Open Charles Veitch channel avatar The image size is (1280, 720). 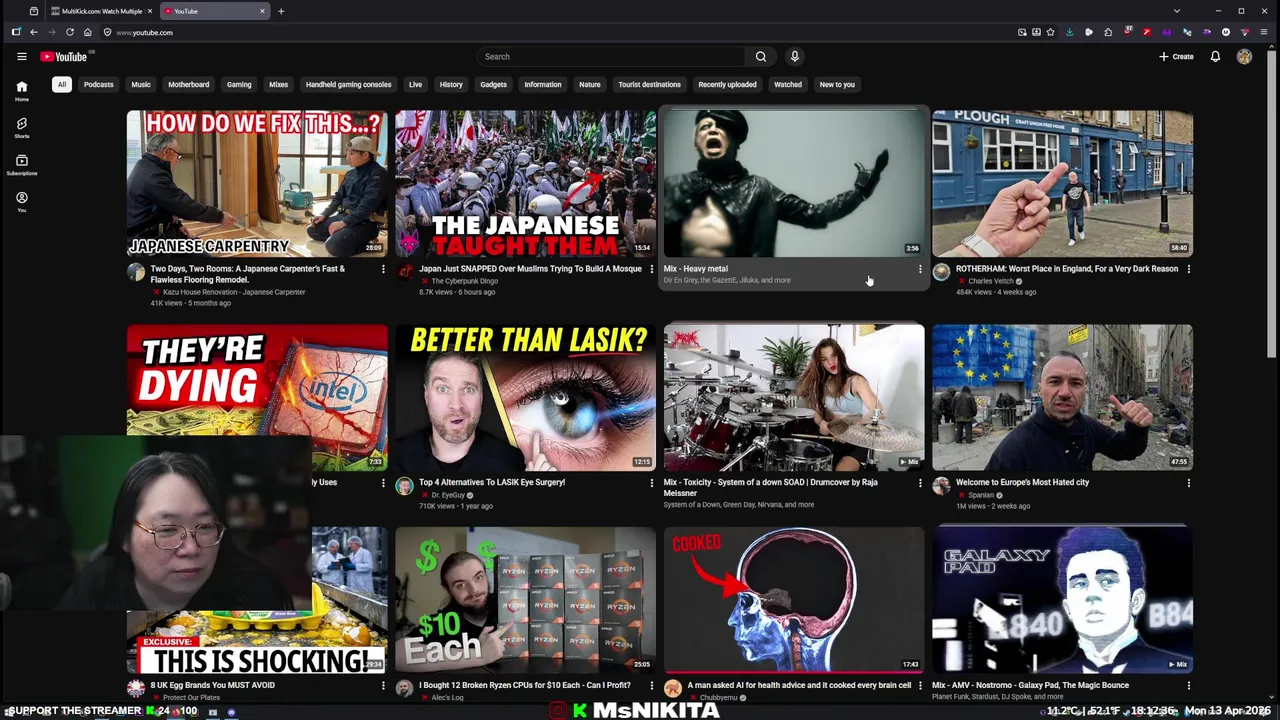(x=941, y=272)
